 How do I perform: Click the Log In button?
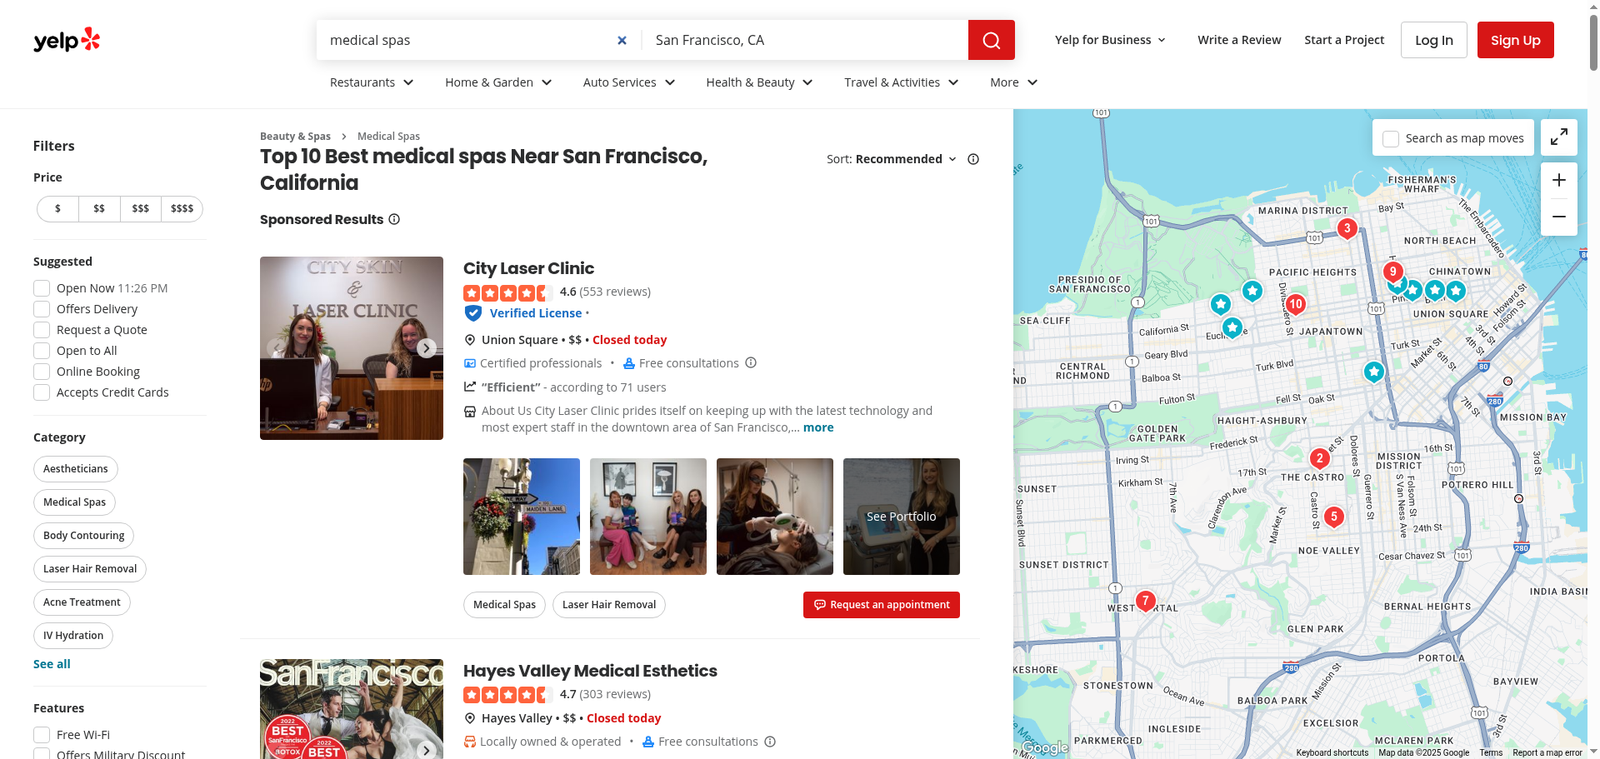pos(1434,40)
